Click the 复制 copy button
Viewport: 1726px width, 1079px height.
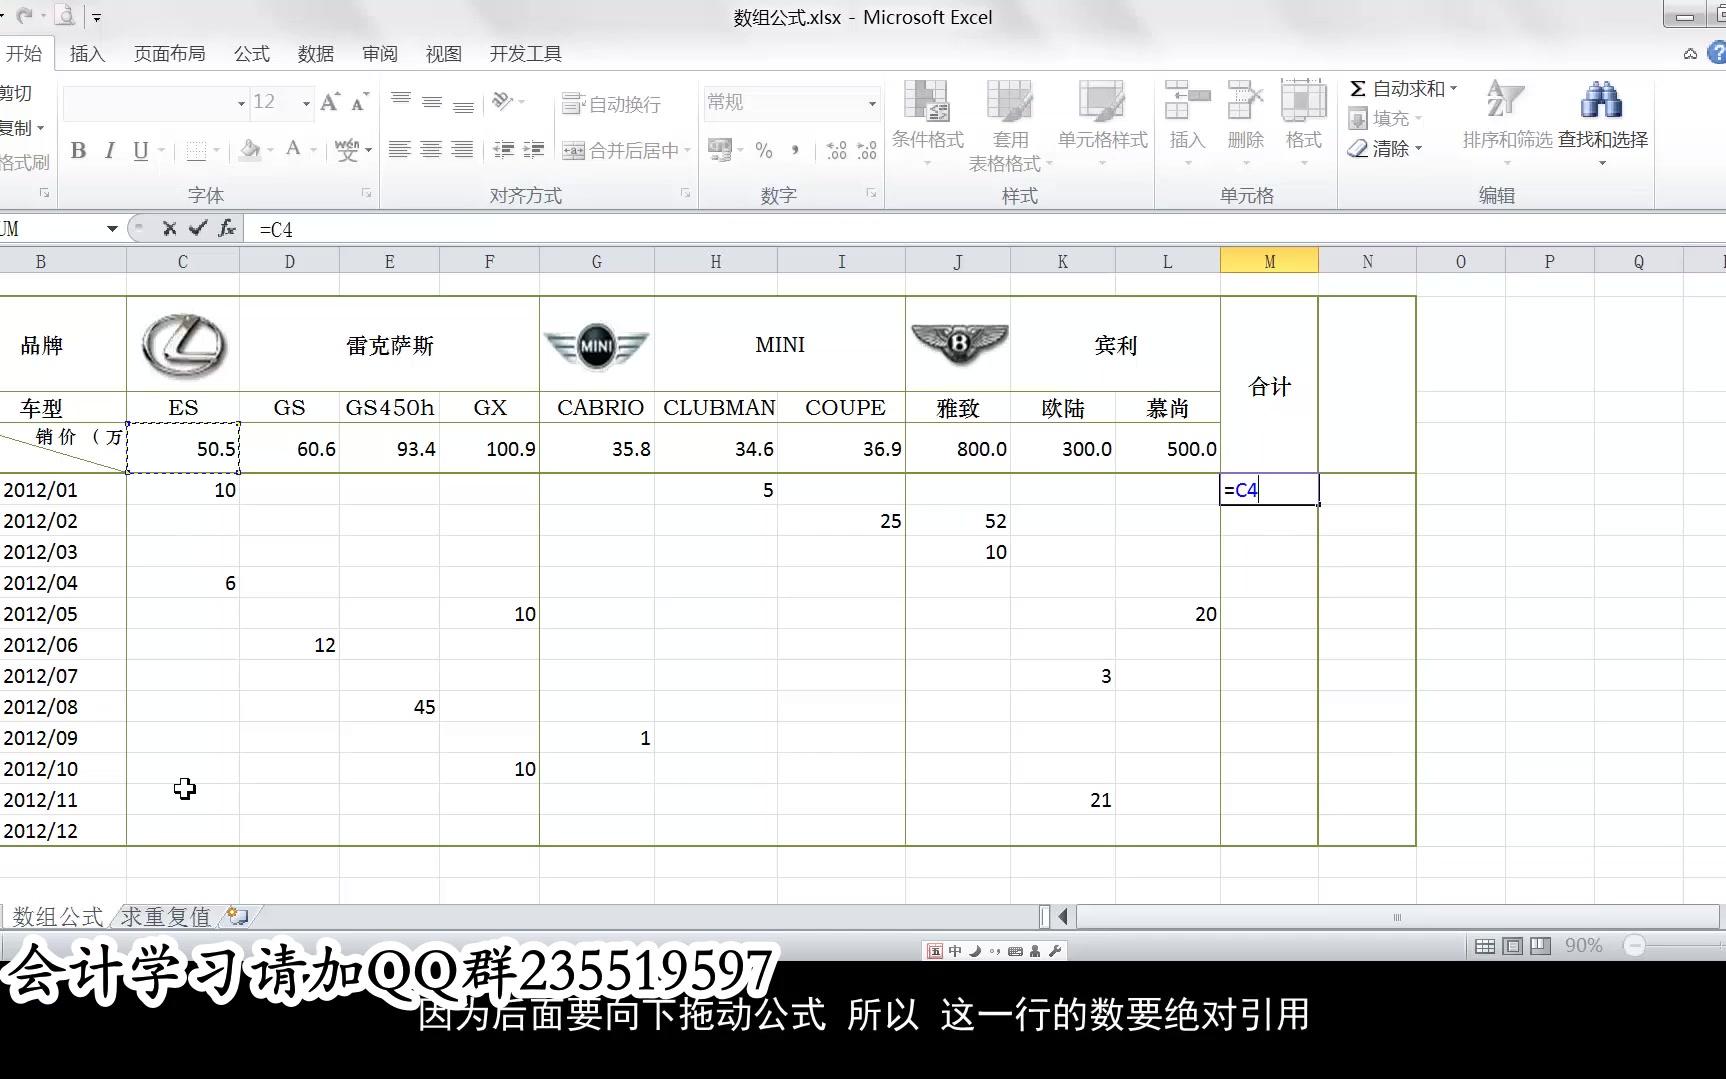pos(22,128)
